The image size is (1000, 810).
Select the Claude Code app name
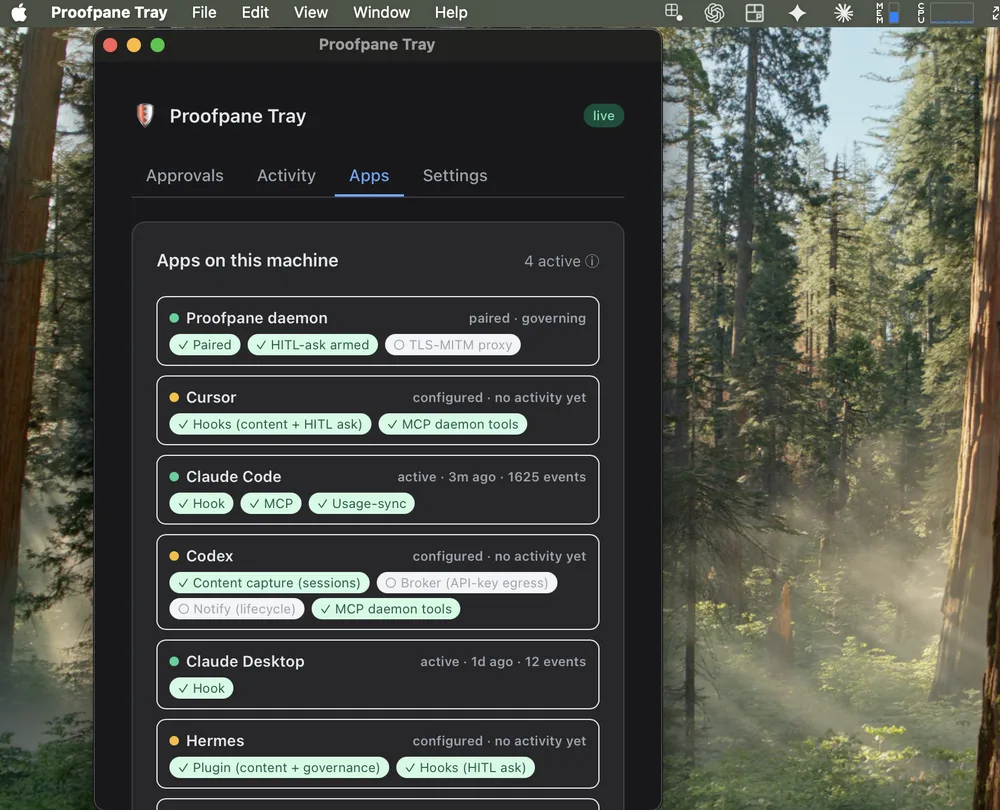click(x=233, y=476)
